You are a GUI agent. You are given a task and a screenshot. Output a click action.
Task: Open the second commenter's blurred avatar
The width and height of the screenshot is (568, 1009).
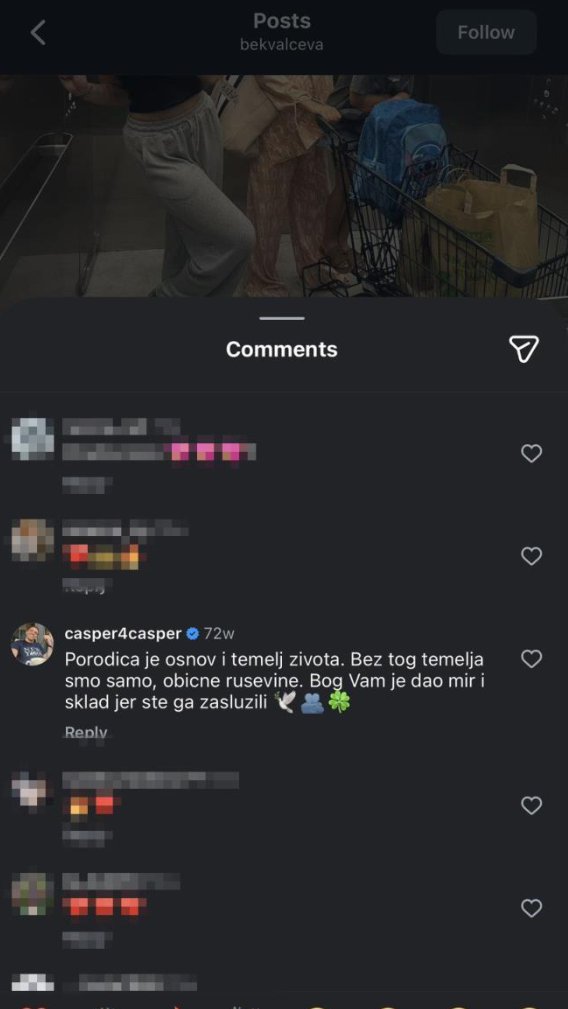[x=32, y=541]
